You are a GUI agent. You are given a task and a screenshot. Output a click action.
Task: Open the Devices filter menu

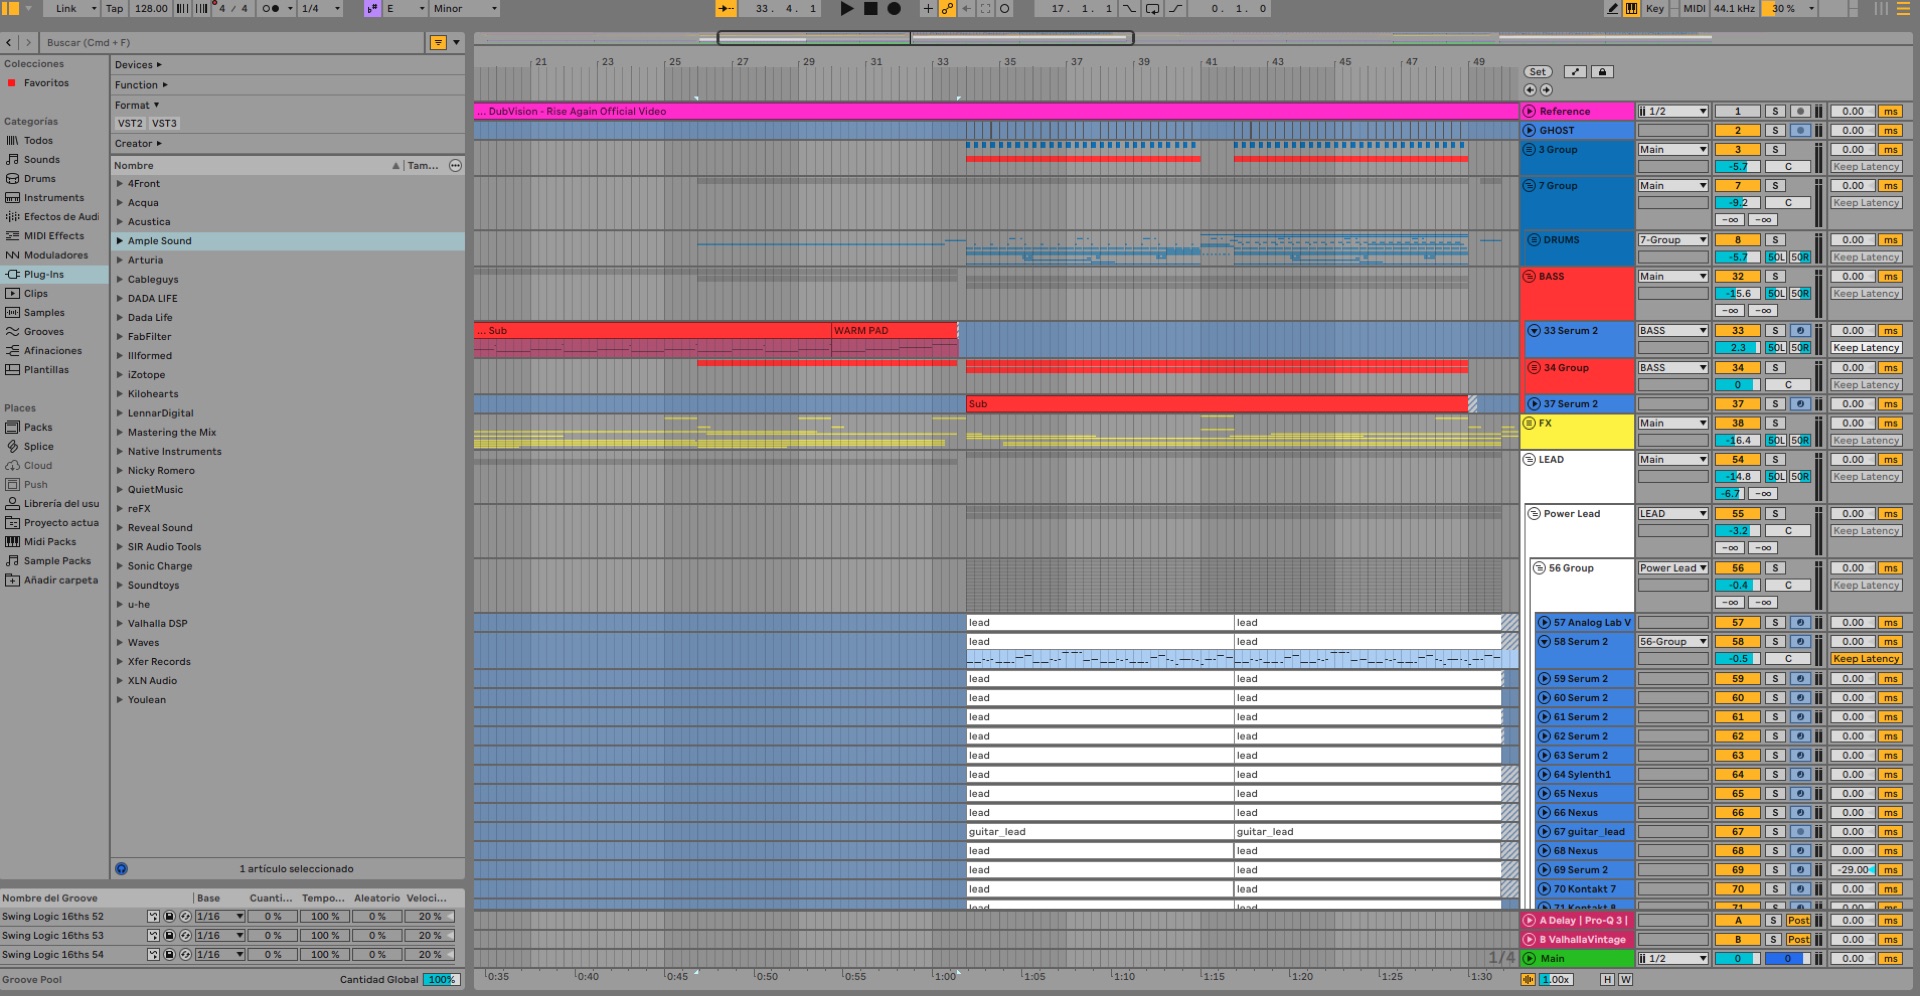[138, 65]
